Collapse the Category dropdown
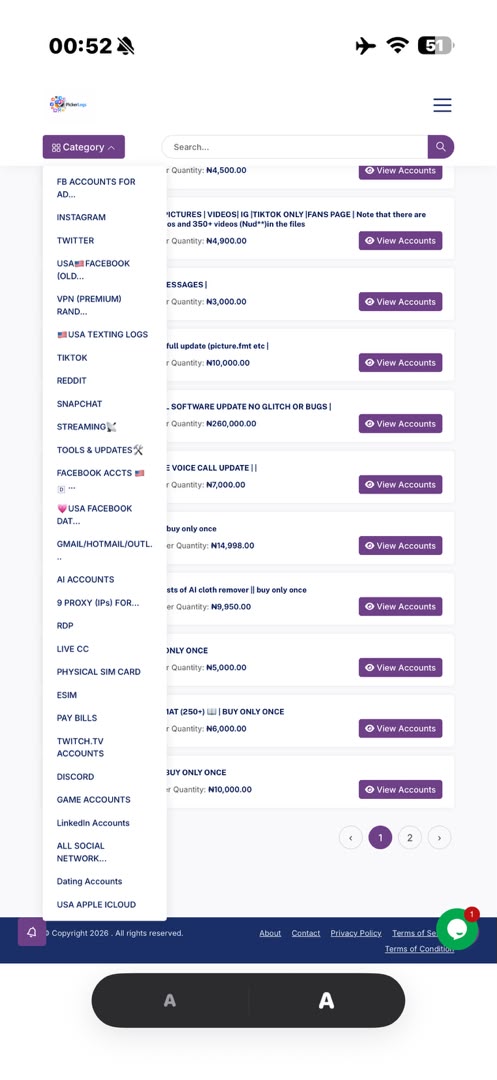The image size is (497, 1080). click(x=84, y=147)
